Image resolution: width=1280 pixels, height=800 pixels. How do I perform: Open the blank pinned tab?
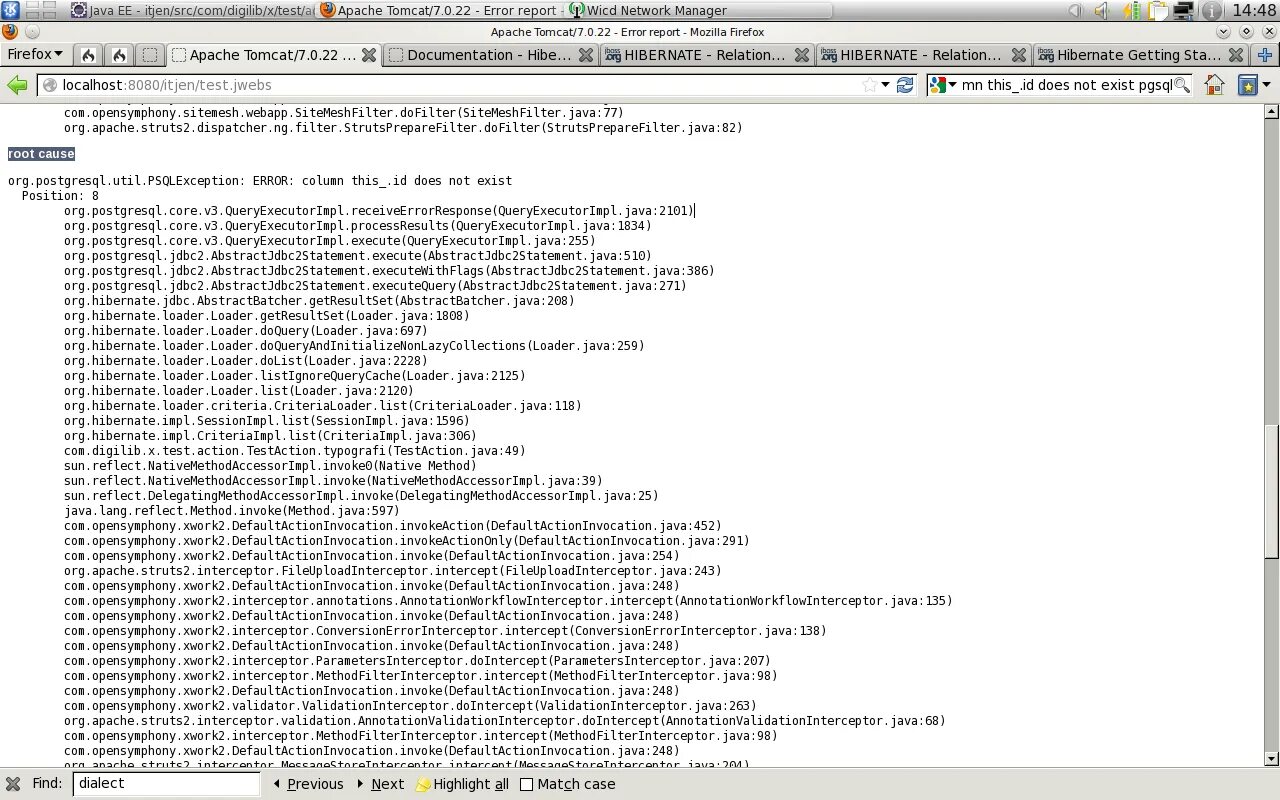tap(150, 55)
